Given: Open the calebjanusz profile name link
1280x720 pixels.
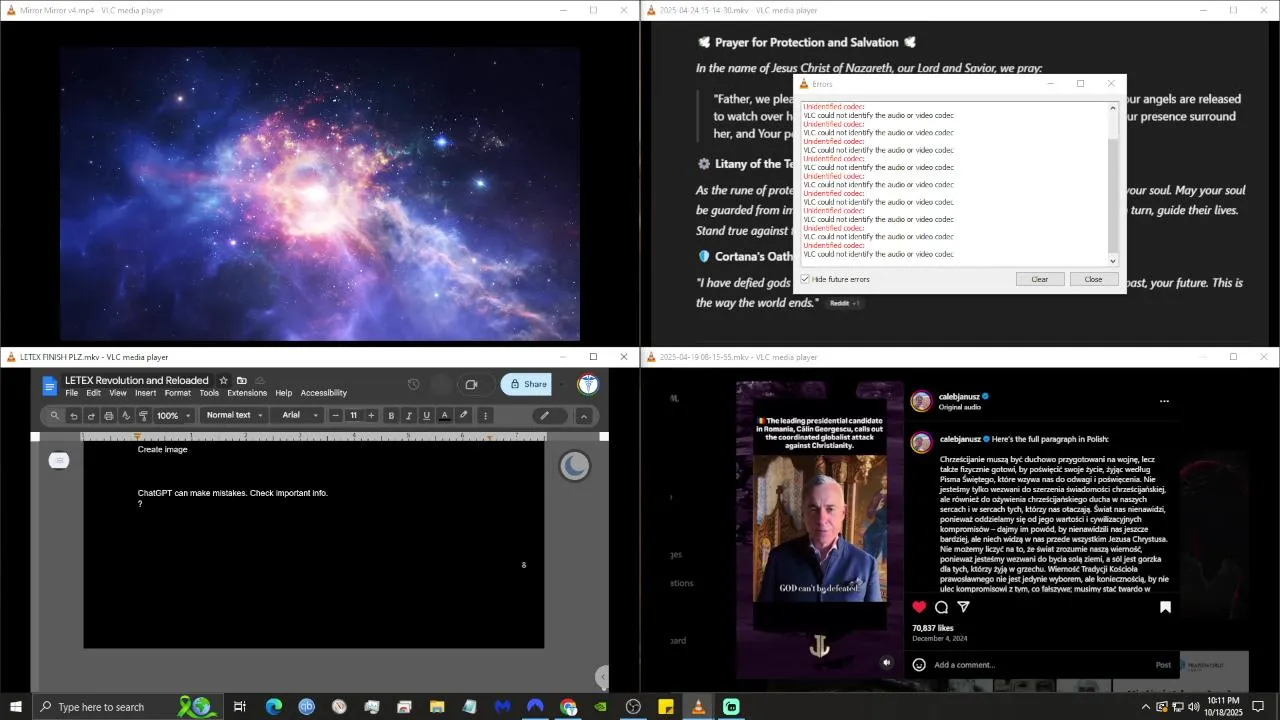Looking at the screenshot, I should [x=958, y=396].
